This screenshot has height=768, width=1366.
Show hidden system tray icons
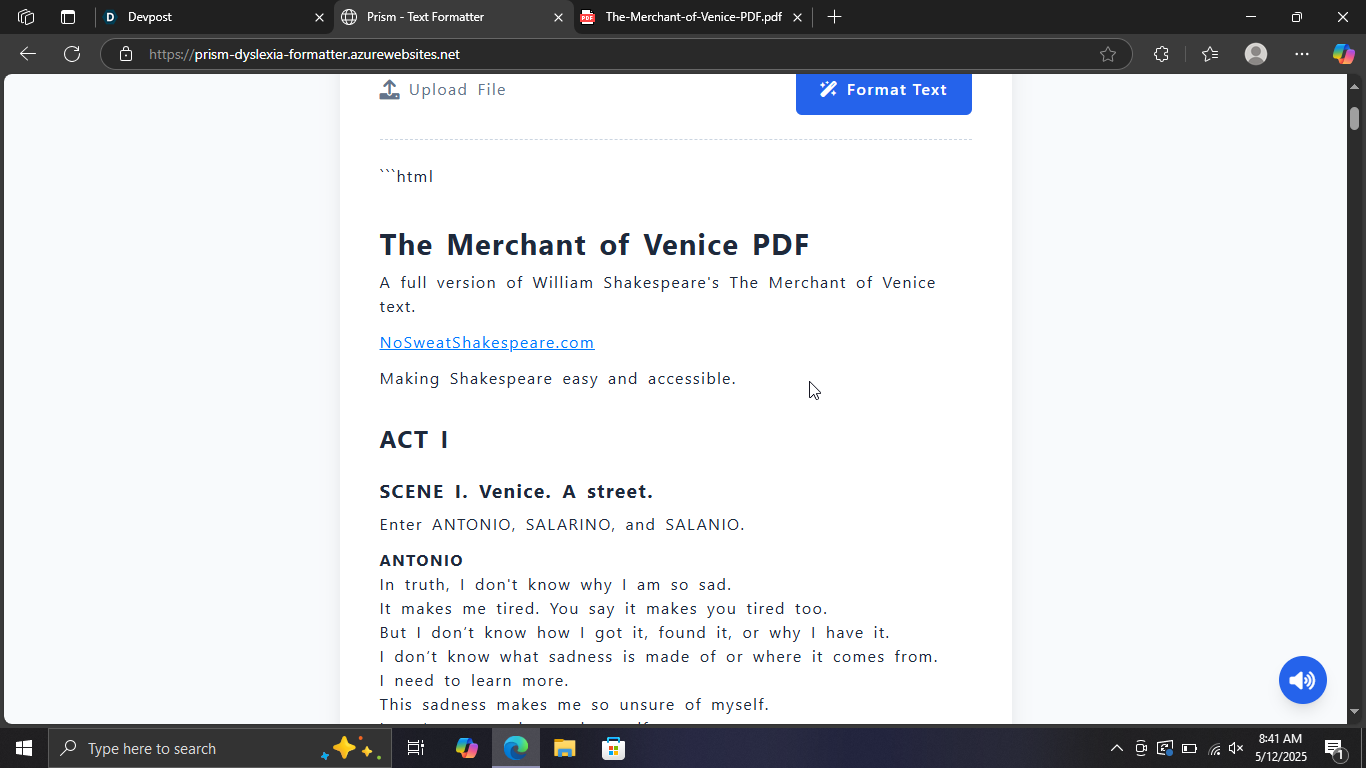(x=1117, y=748)
